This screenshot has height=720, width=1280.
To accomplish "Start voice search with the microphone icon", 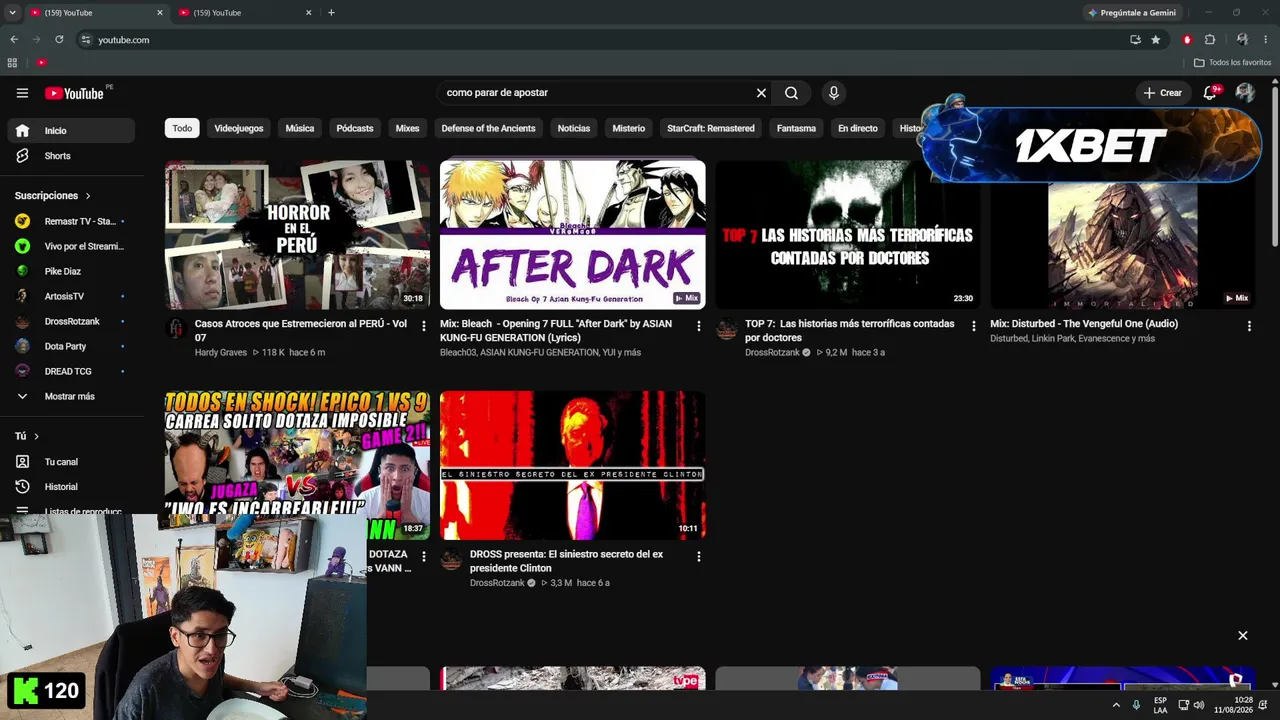I will pos(833,93).
